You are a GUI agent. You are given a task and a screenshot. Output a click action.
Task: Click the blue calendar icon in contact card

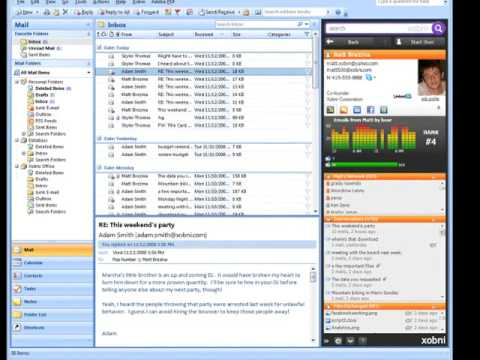point(357,110)
